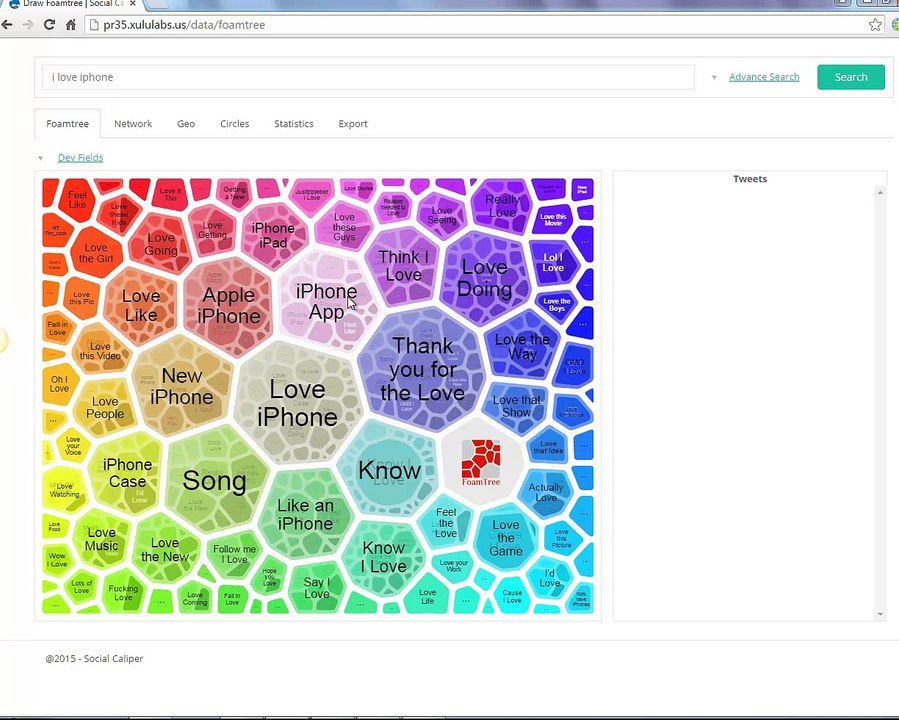
Task: Open the Export tab
Action: 353,123
